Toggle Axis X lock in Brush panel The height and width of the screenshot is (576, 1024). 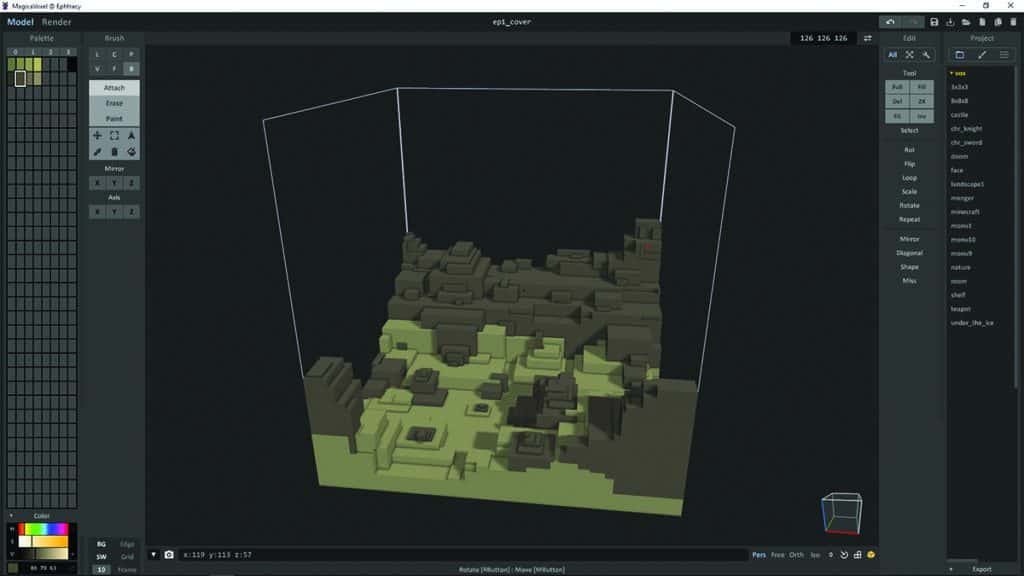click(x=97, y=212)
